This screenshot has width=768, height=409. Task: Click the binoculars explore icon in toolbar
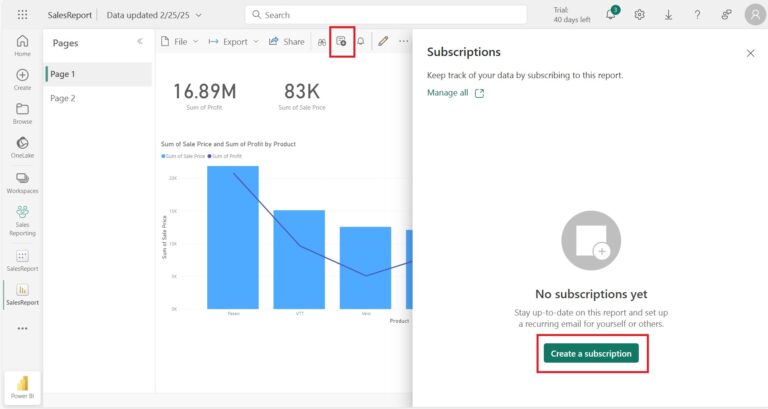coord(322,42)
